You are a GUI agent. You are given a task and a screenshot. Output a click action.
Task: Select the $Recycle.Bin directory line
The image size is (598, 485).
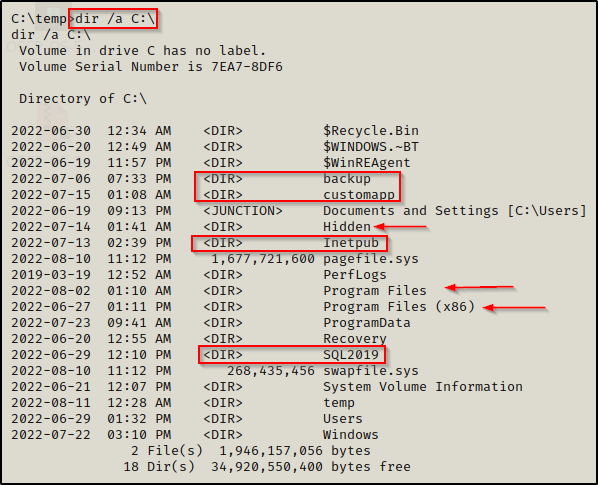click(215, 130)
